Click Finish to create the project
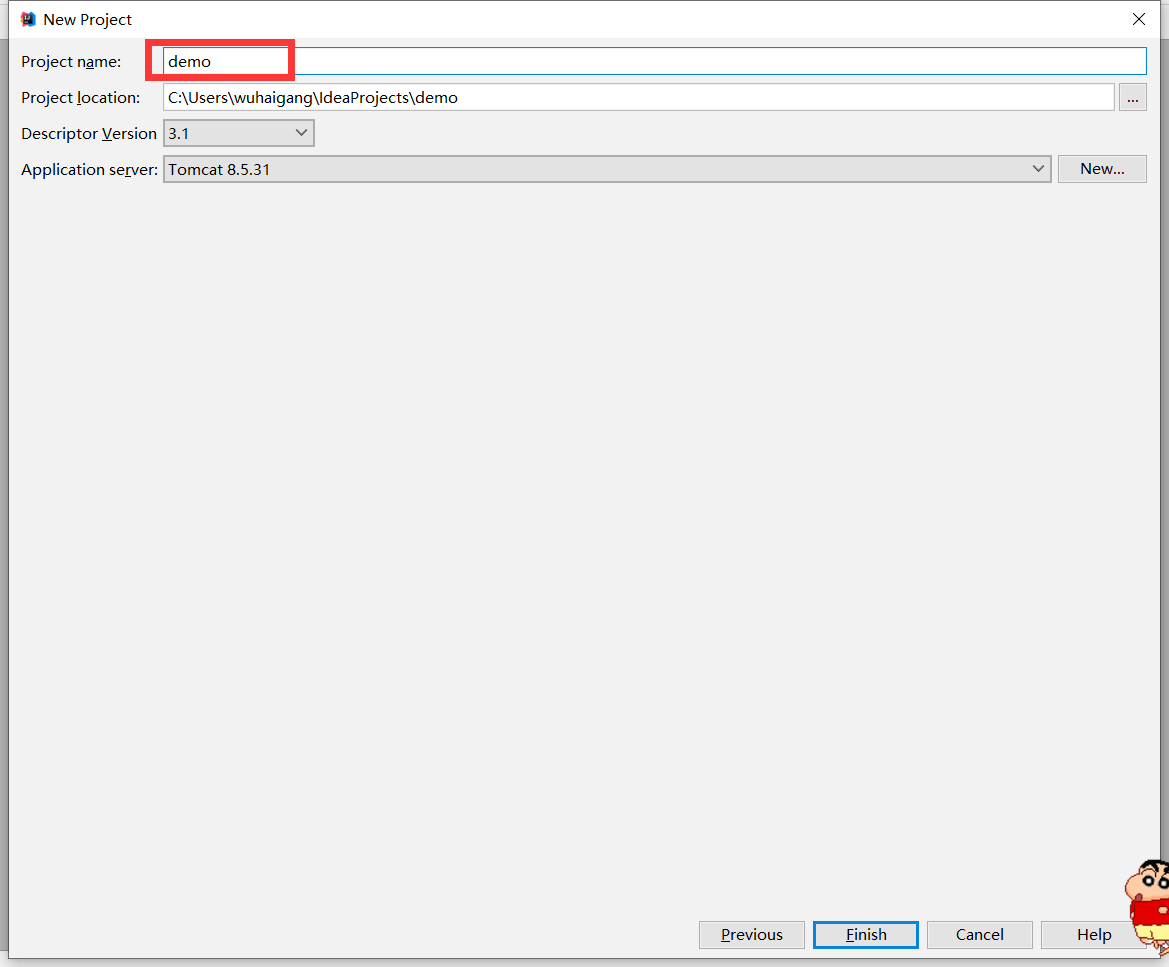This screenshot has height=967, width=1169. [x=866, y=934]
